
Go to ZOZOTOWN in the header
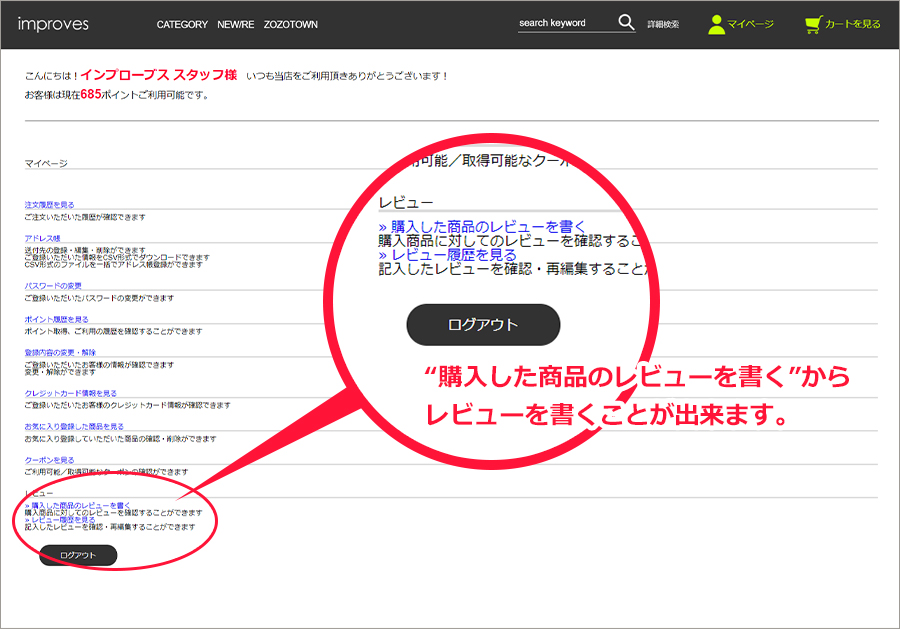pos(291,24)
